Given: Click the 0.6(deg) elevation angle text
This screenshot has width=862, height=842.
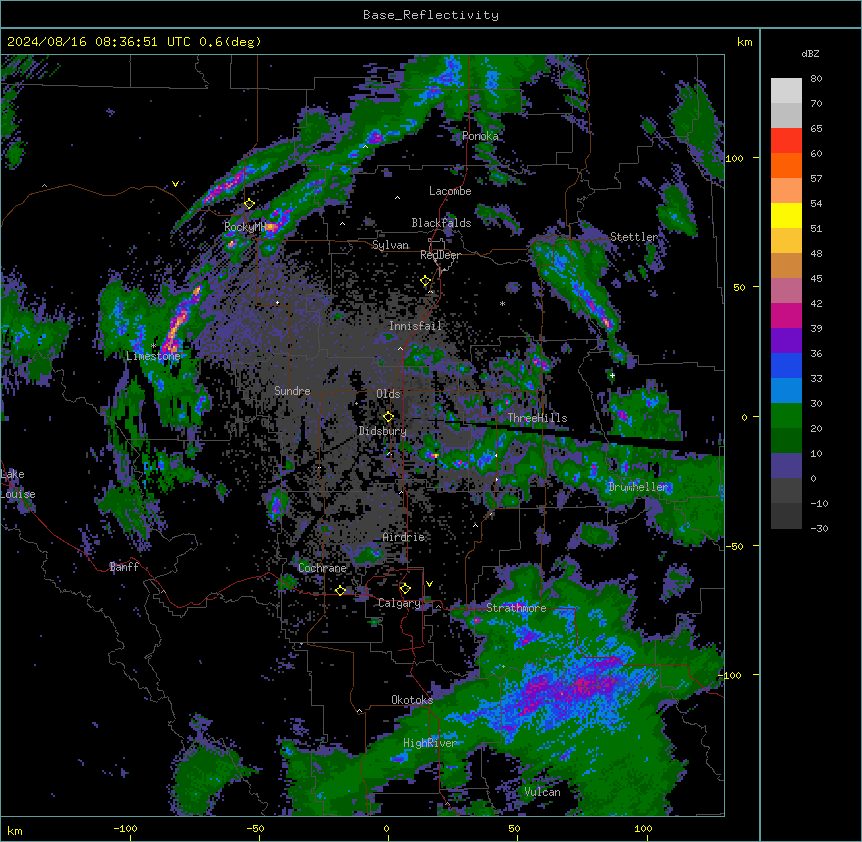Looking at the screenshot, I should point(230,42).
